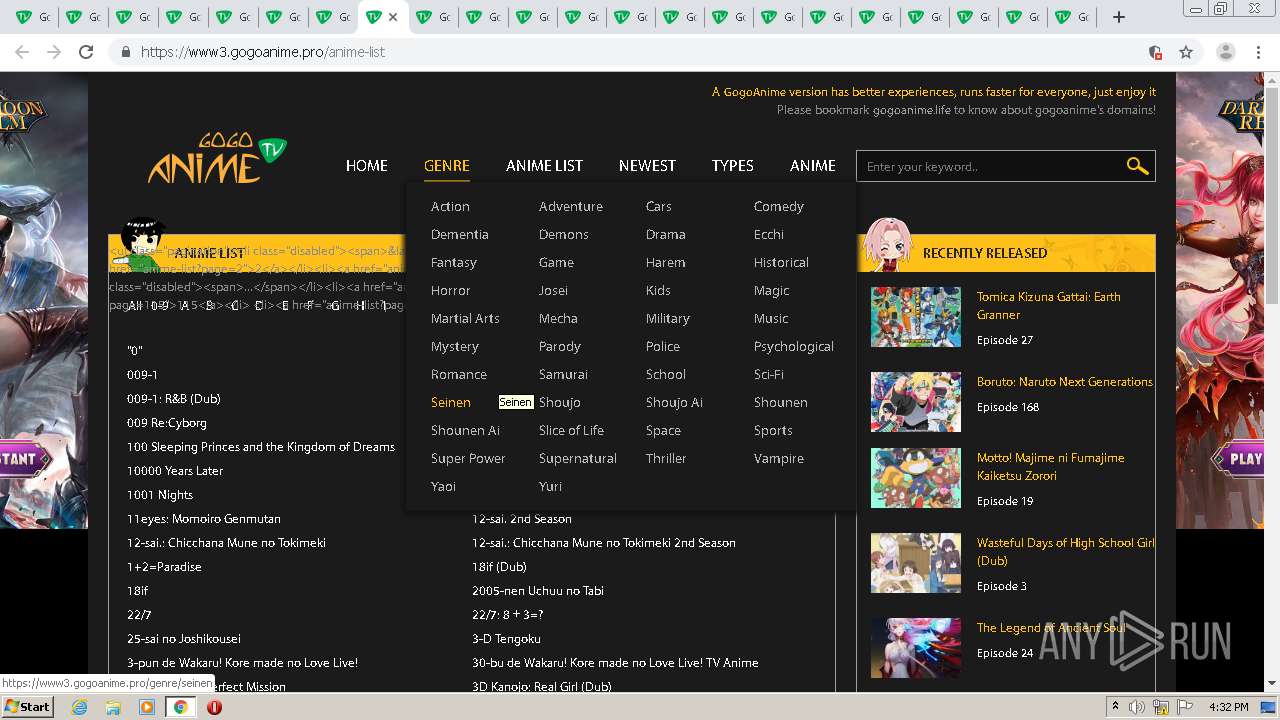Open ANIME LIST navigation item
Screen dimensions: 1280x720
click(544, 166)
